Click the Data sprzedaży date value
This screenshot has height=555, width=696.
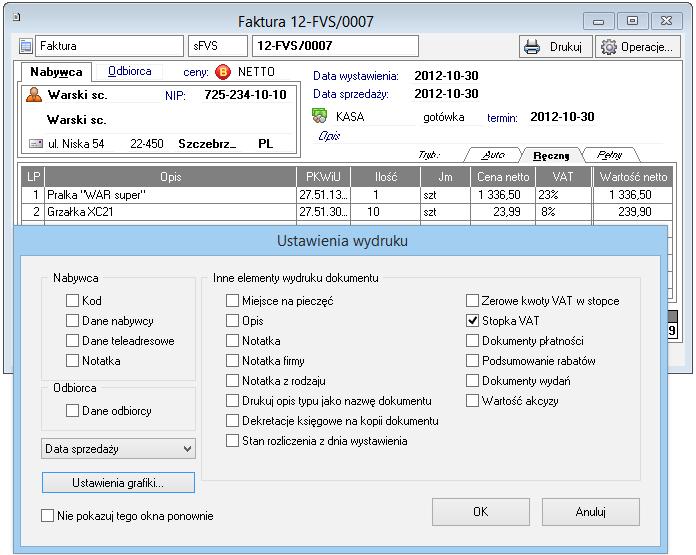(446, 94)
